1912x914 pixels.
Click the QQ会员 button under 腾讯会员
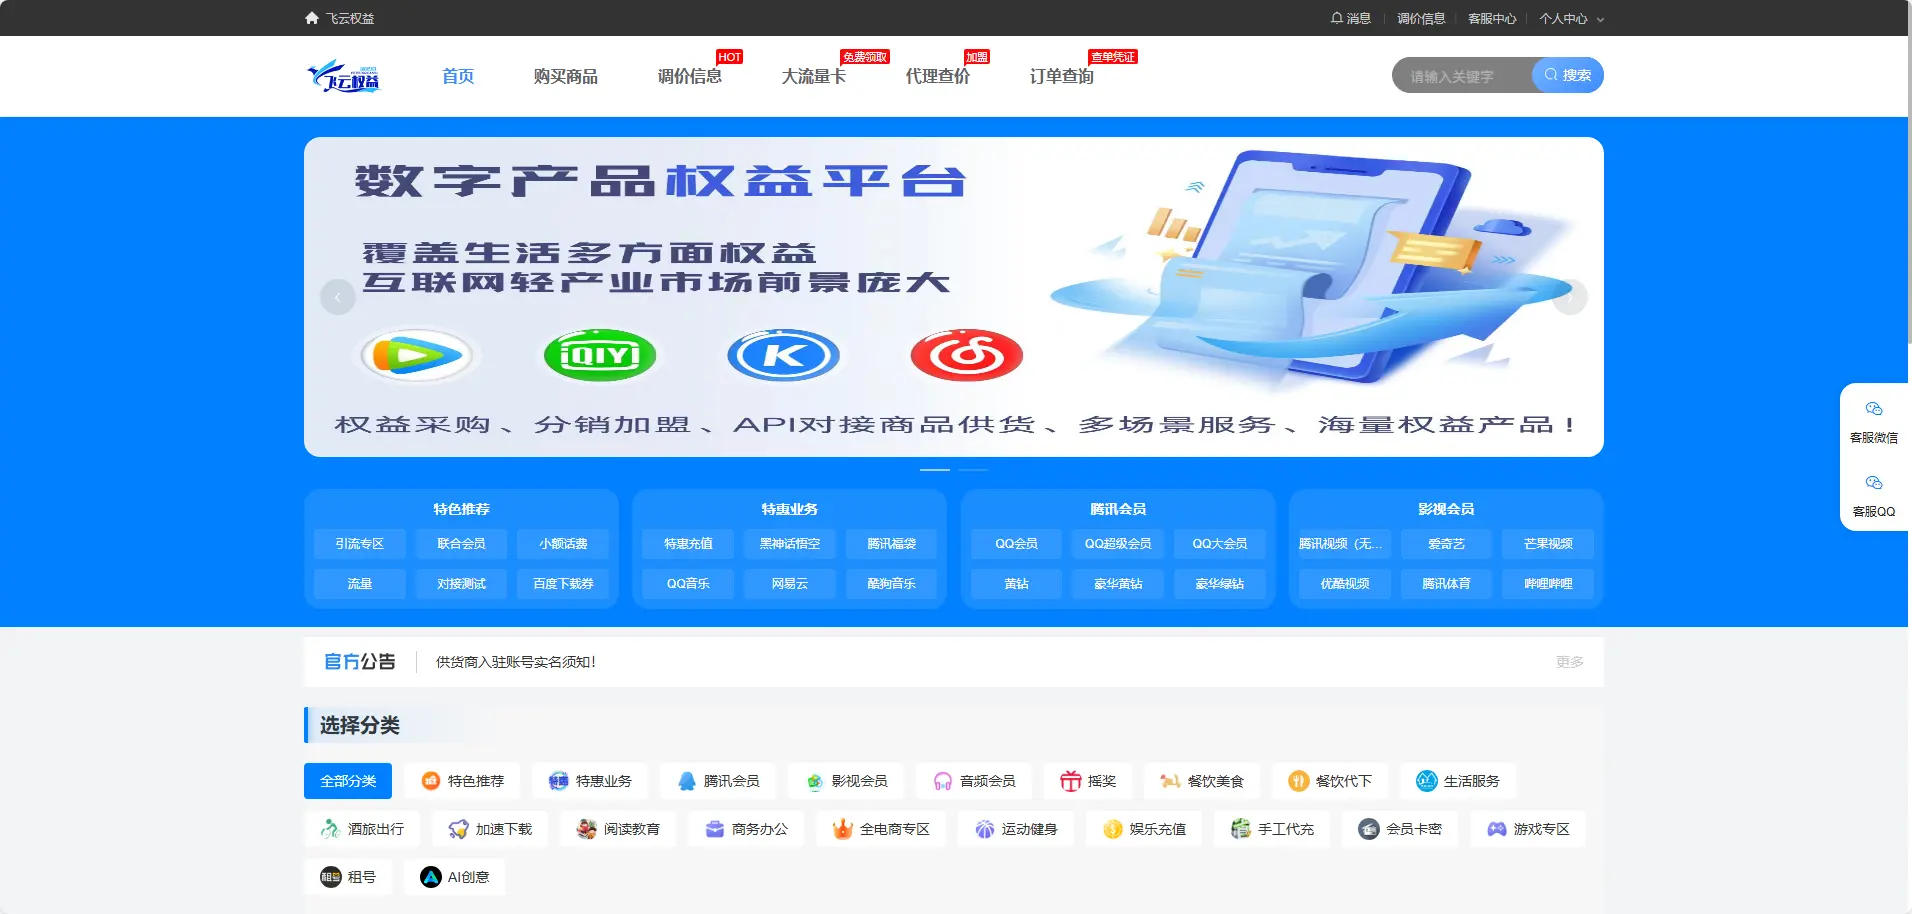[x=1015, y=543]
